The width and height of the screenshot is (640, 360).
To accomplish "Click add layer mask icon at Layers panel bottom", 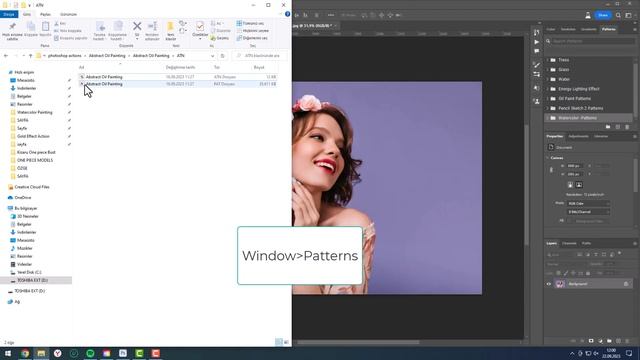I will coord(591,341).
